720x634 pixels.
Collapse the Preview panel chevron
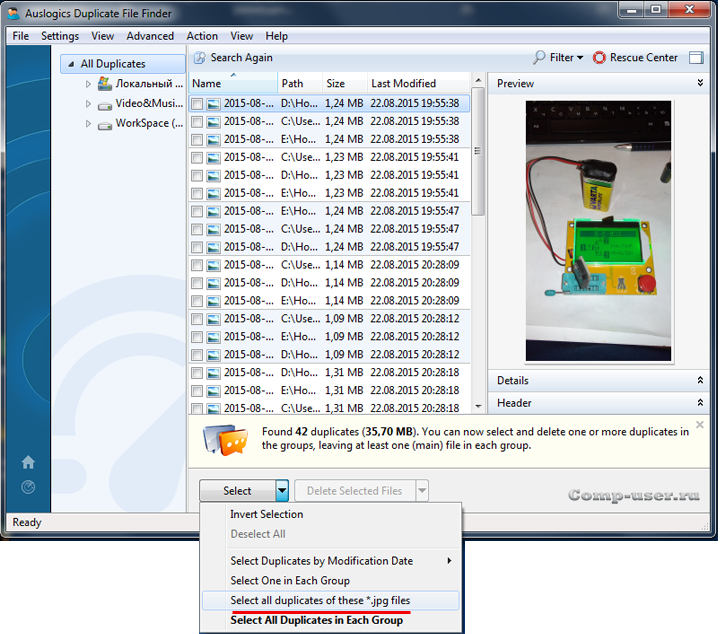700,83
